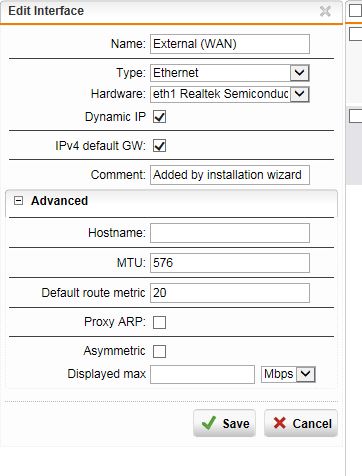The height and width of the screenshot is (476, 362).
Task: Click the Advanced section header label
Action: coord(59,201)
